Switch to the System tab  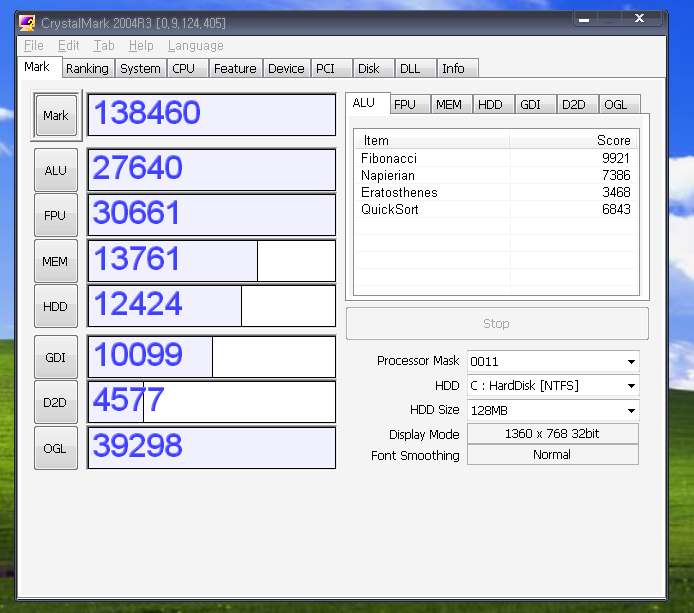coord(140,69)
